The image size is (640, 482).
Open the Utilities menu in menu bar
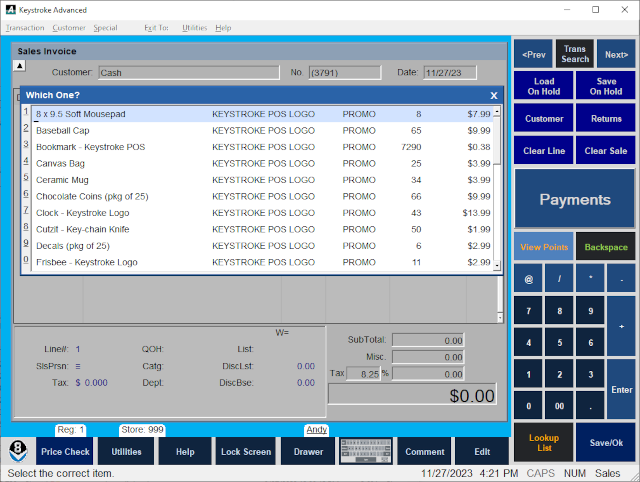194,28
